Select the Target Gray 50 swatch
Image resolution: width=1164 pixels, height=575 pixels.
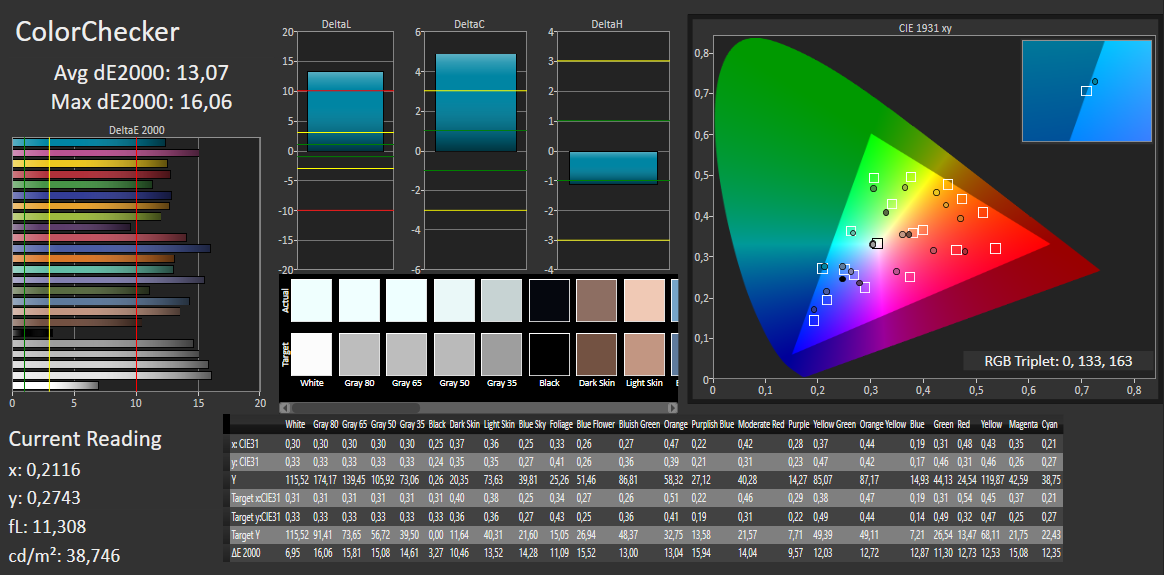[454, 355]
